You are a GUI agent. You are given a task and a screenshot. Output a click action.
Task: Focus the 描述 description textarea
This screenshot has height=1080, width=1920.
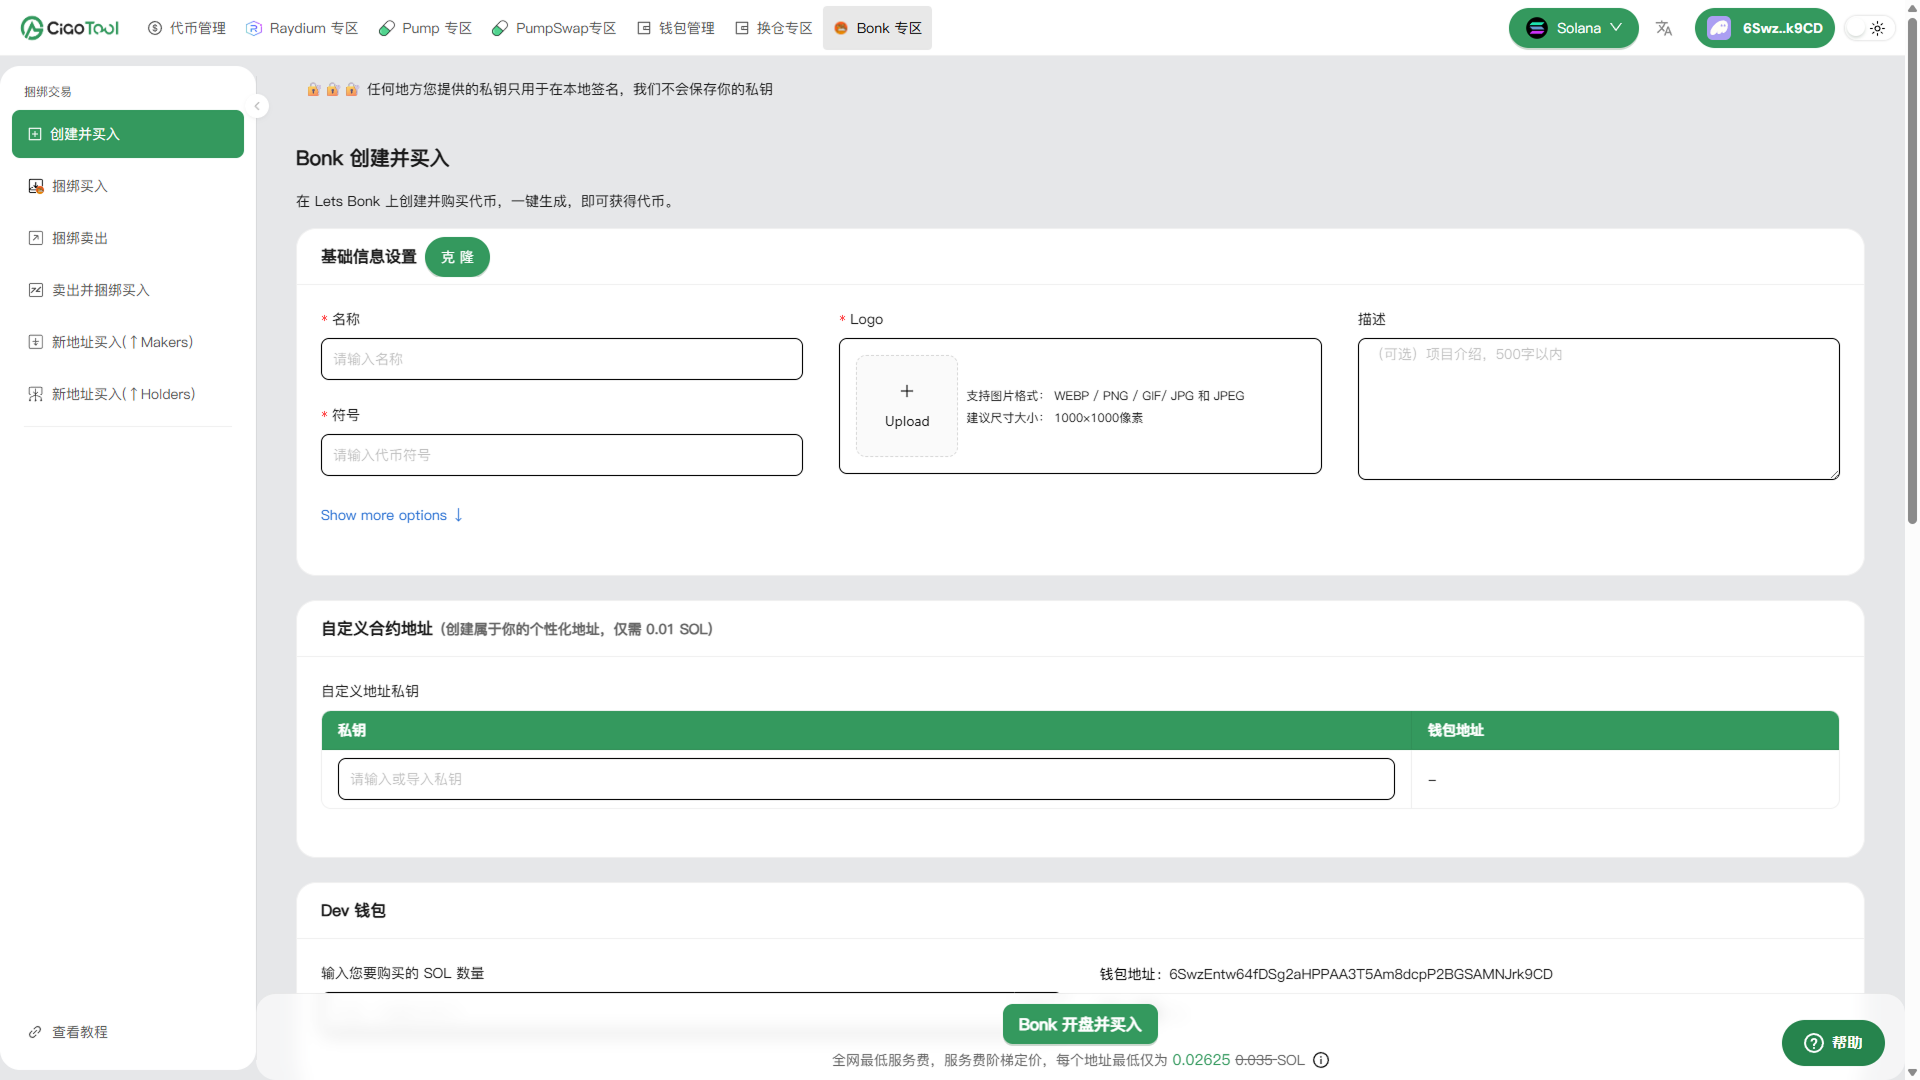[x=1599, y=409]
